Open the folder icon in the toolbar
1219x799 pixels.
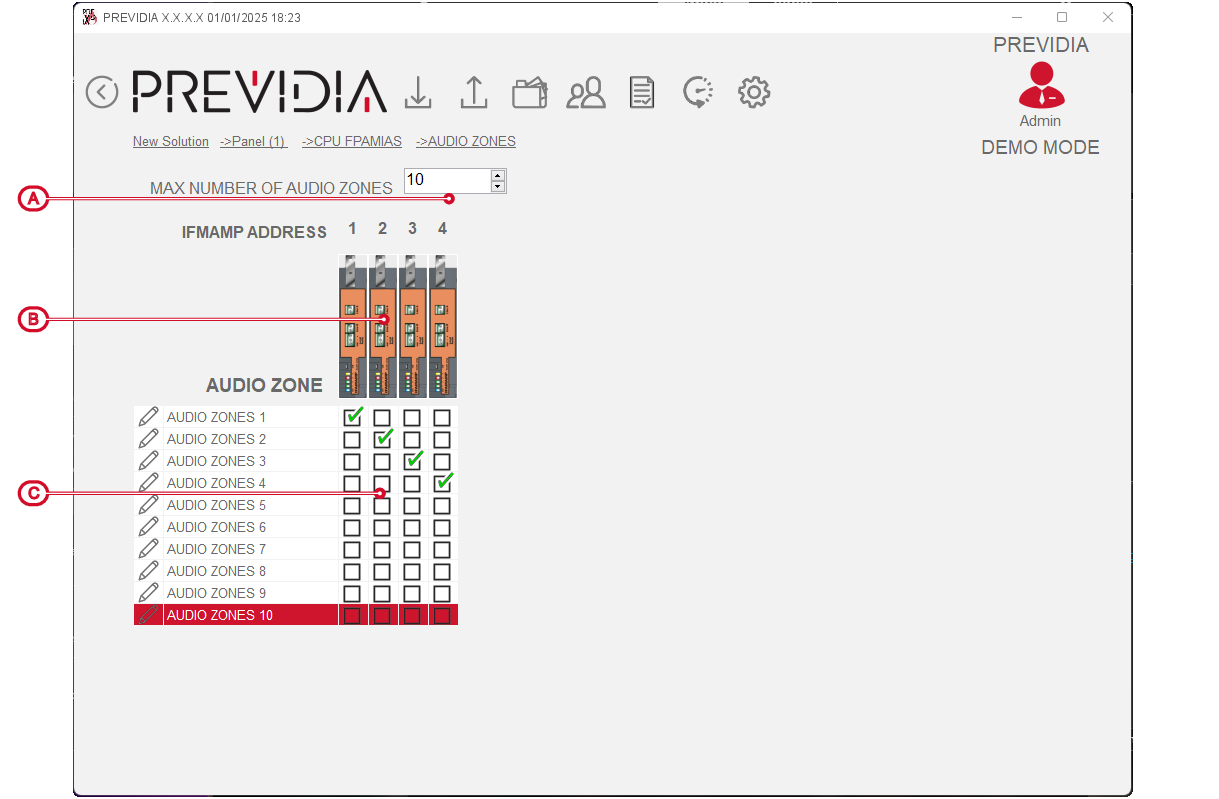(529, 93)
